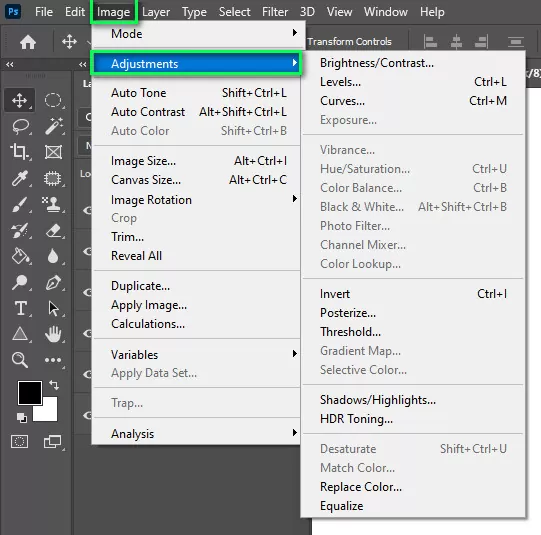Collapse the panel next to toolbox
The width and height of the screenshot is (541, 535).
(x=82, y=65)
